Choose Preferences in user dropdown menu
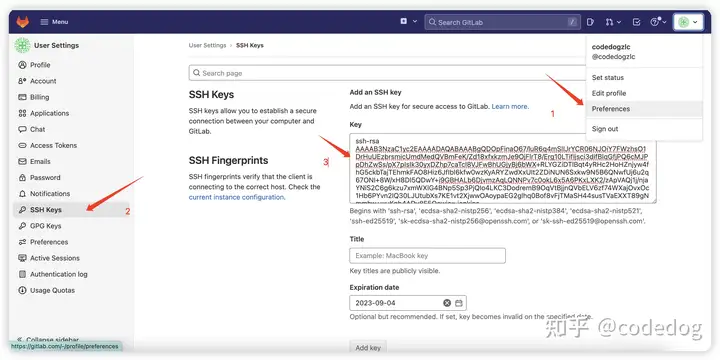This screenshot has height=360, width=720. 644,109
